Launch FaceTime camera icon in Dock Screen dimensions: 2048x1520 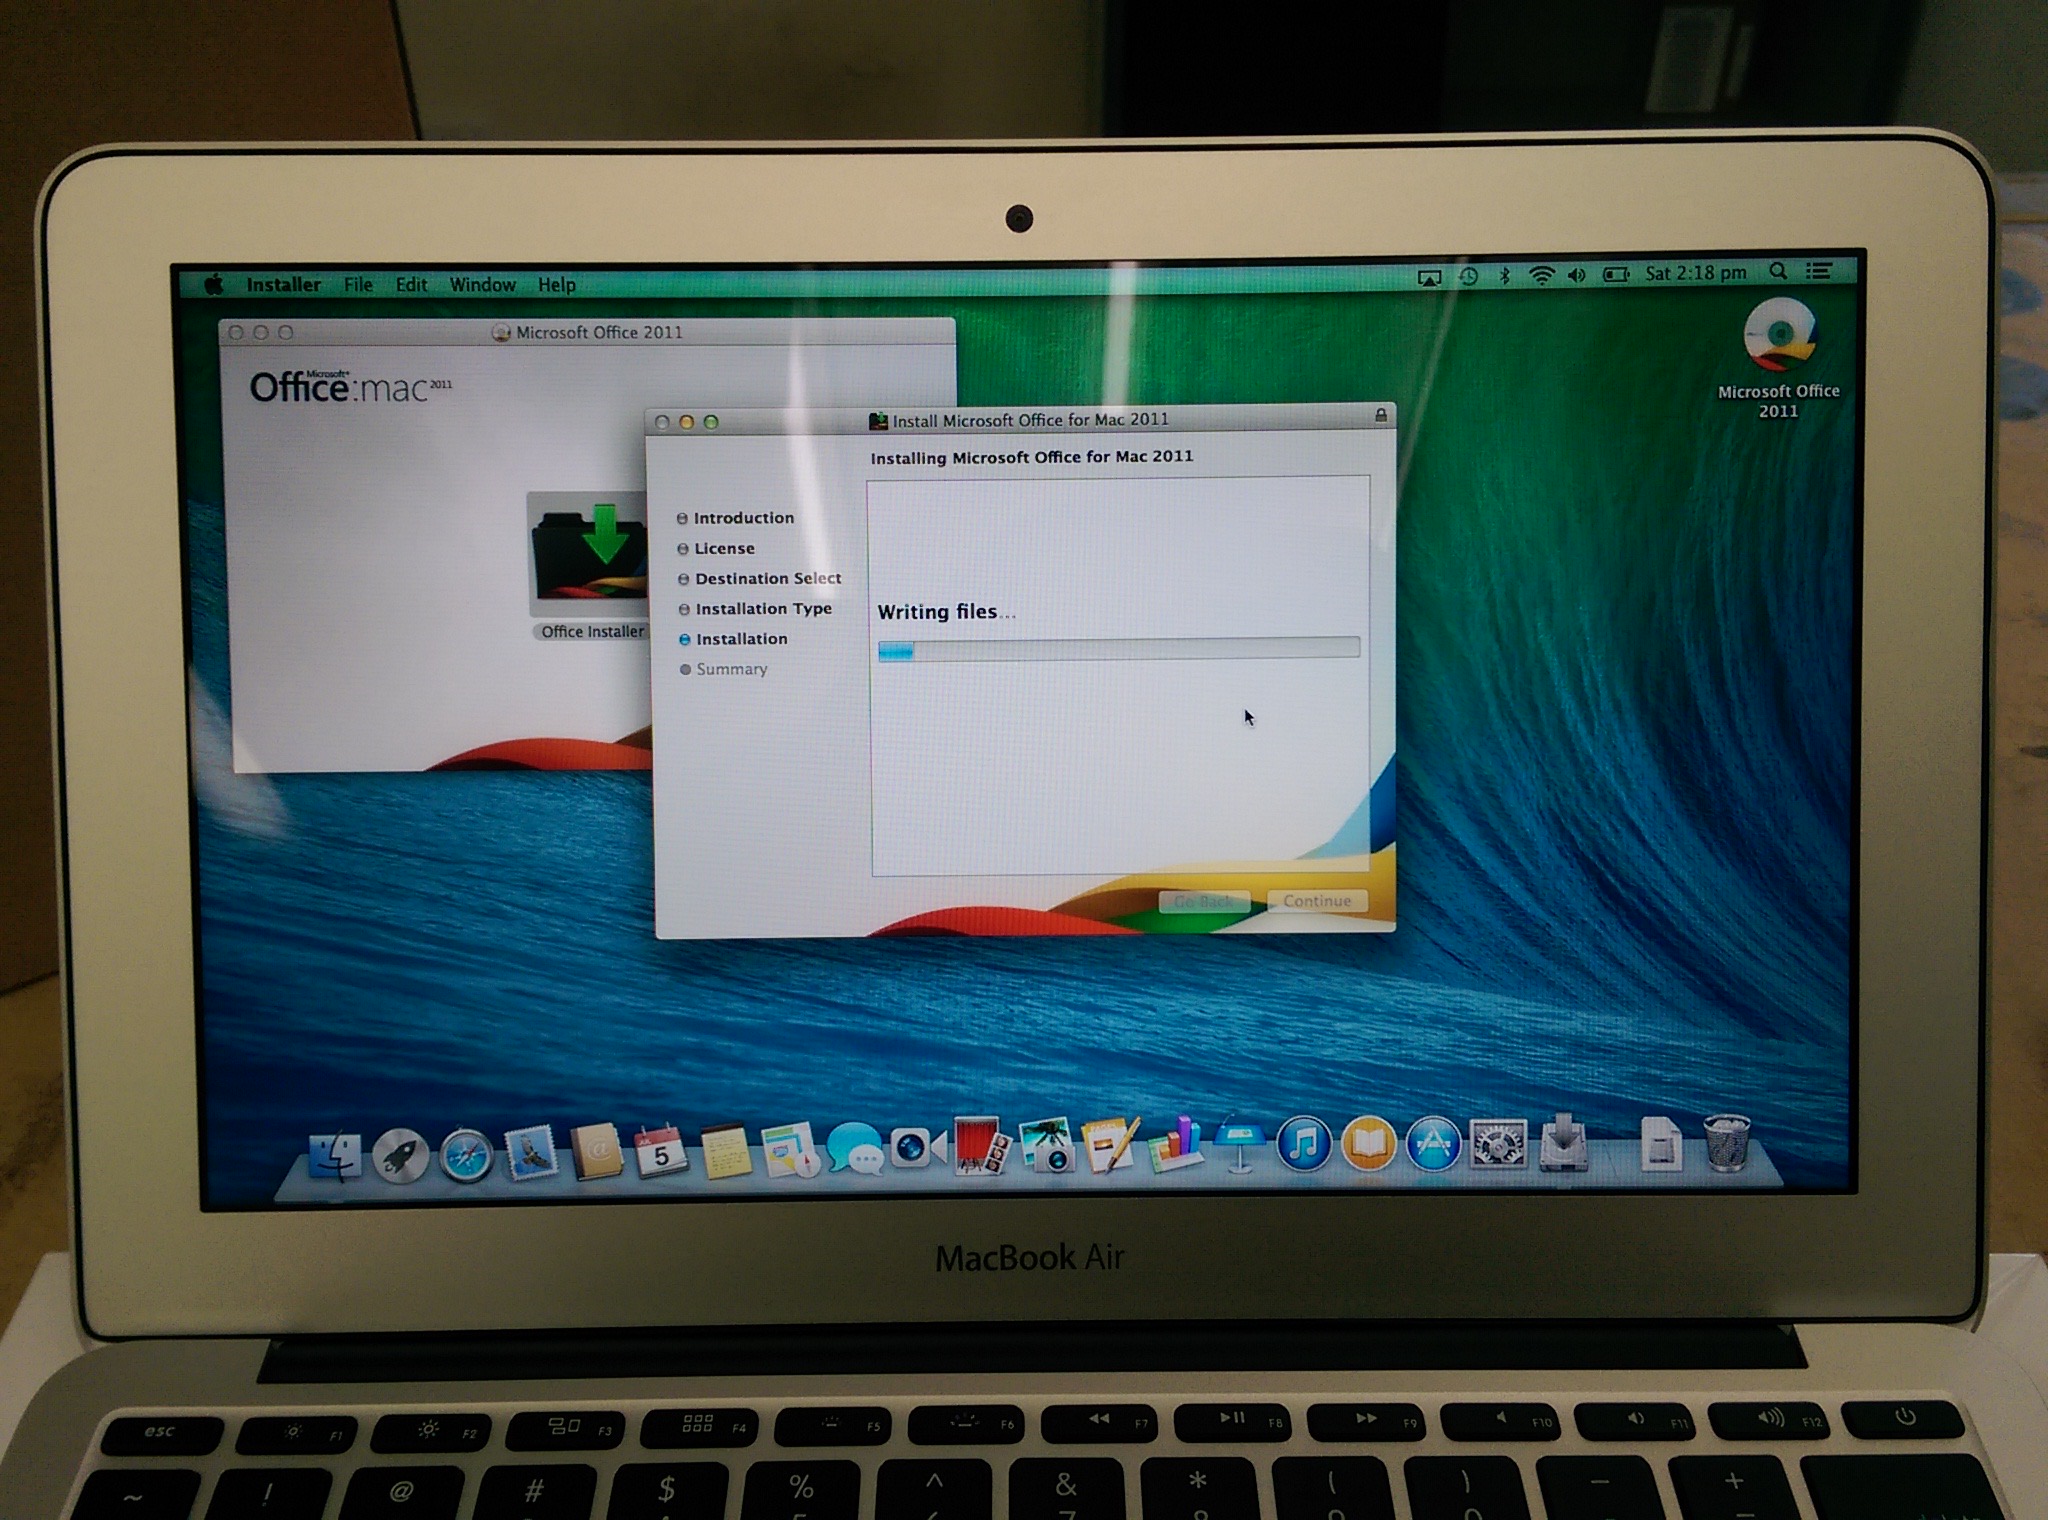(x=917, y=1147)
